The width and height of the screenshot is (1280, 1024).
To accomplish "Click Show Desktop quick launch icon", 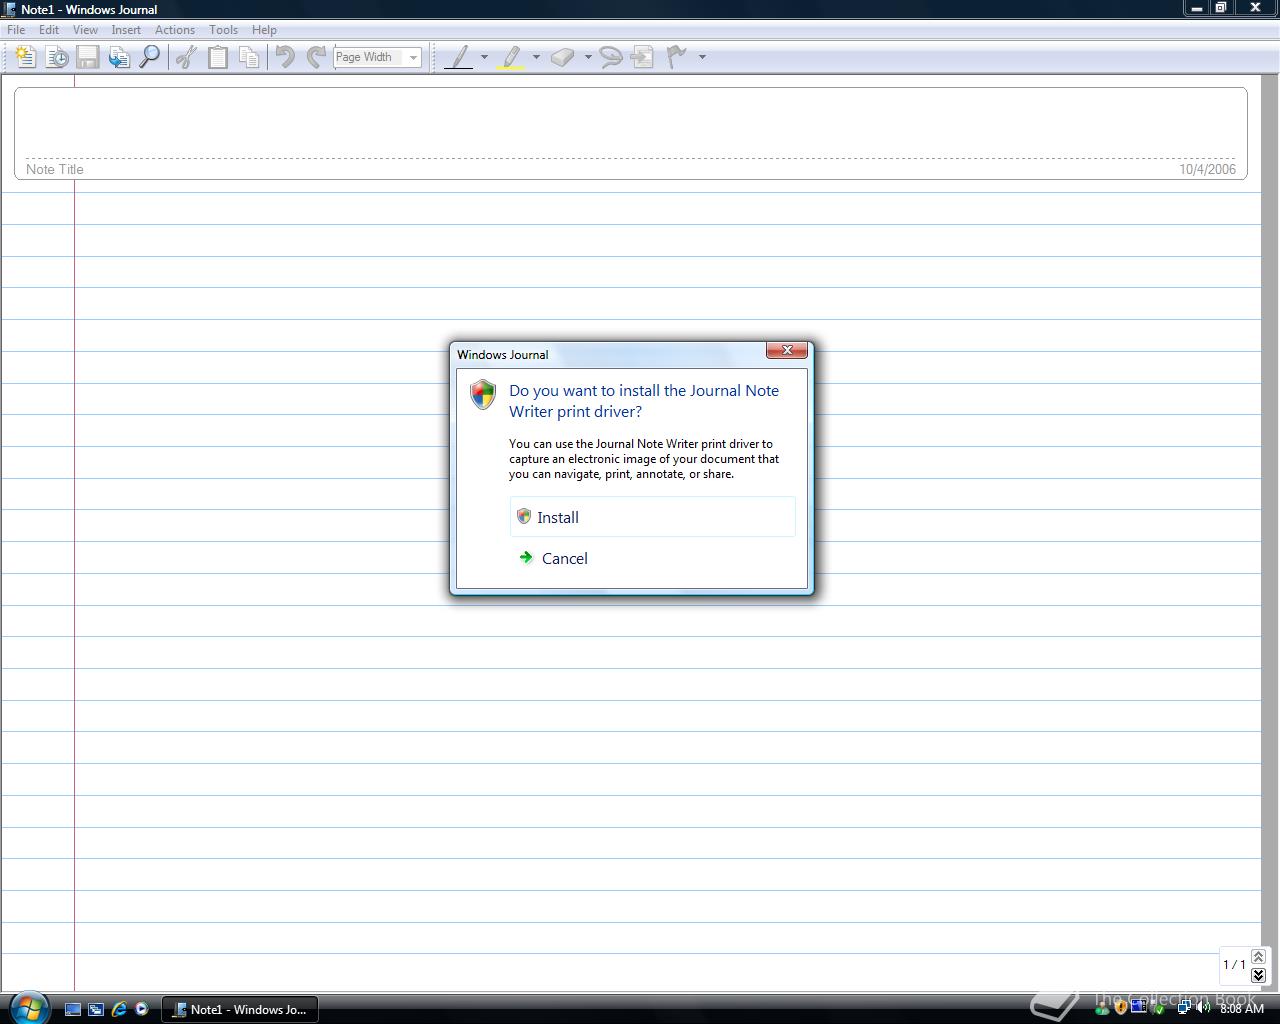I will 73,1009.
